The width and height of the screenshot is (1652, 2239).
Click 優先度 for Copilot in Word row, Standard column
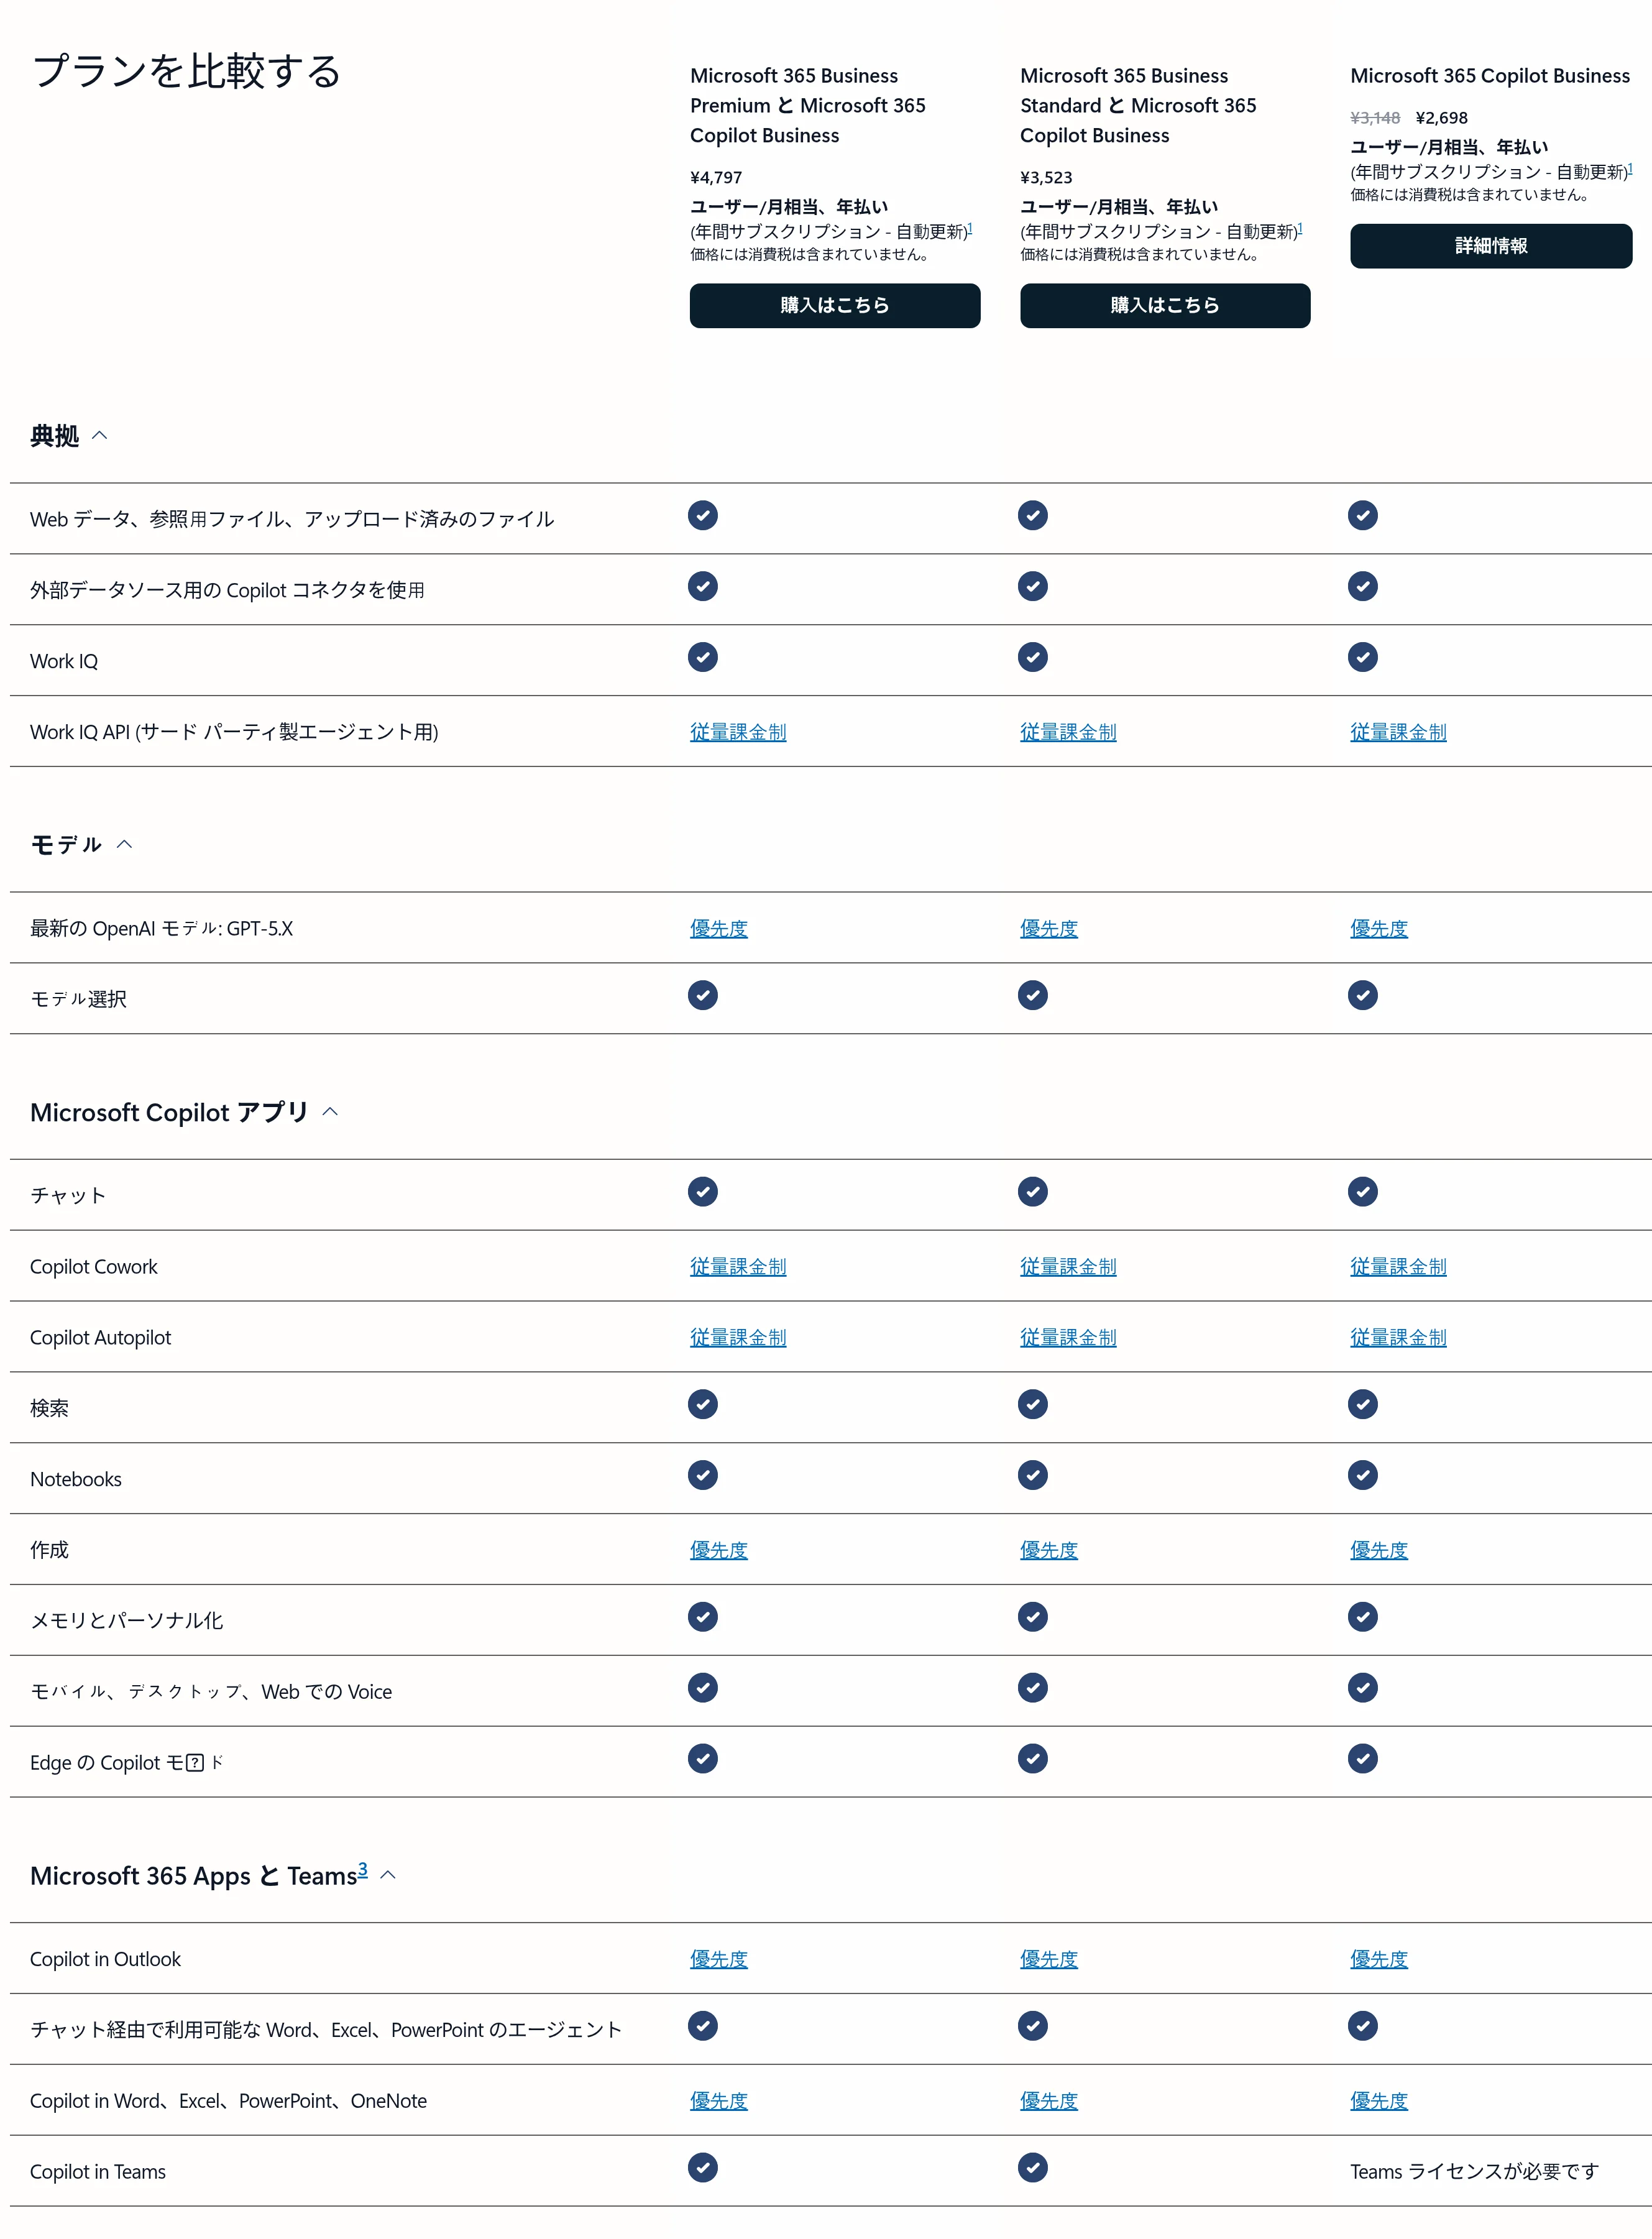(x=1049, y=2102)
